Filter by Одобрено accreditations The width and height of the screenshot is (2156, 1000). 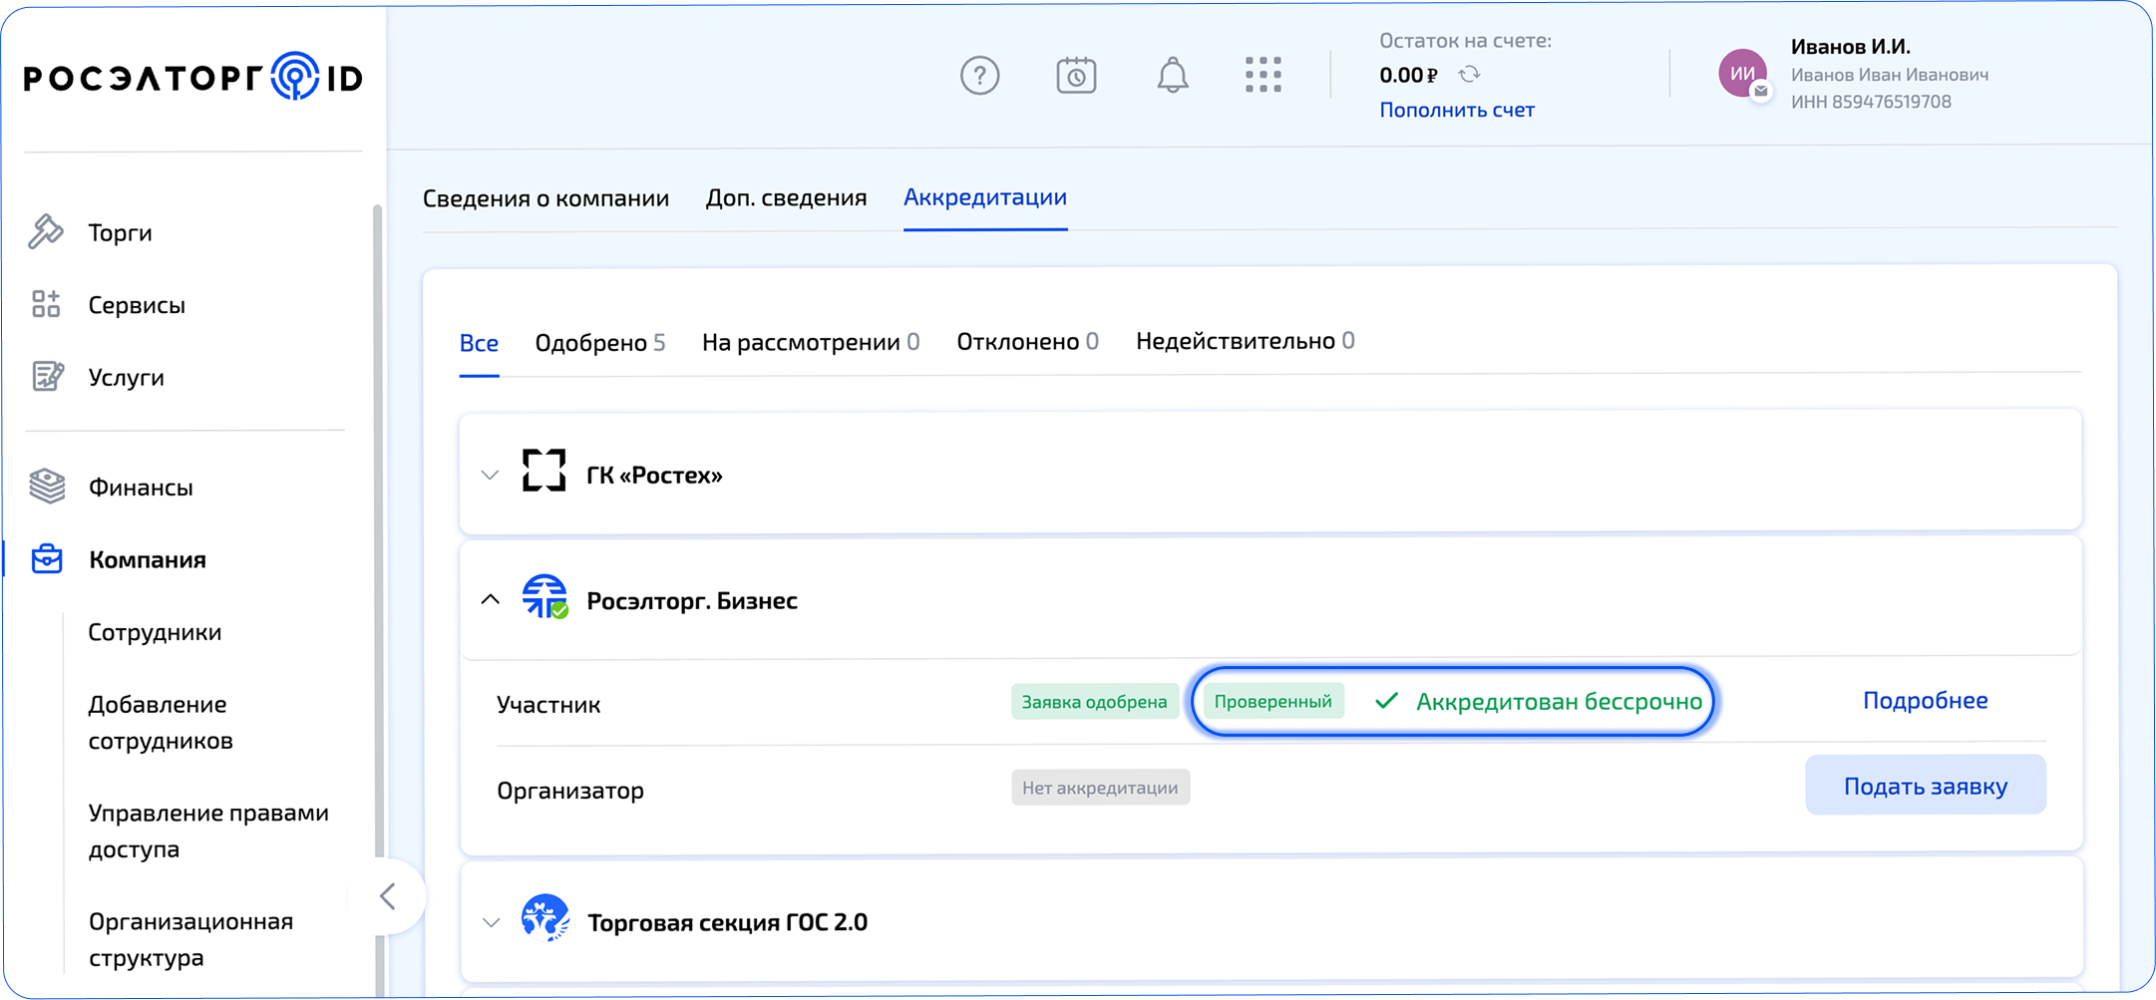600,343
